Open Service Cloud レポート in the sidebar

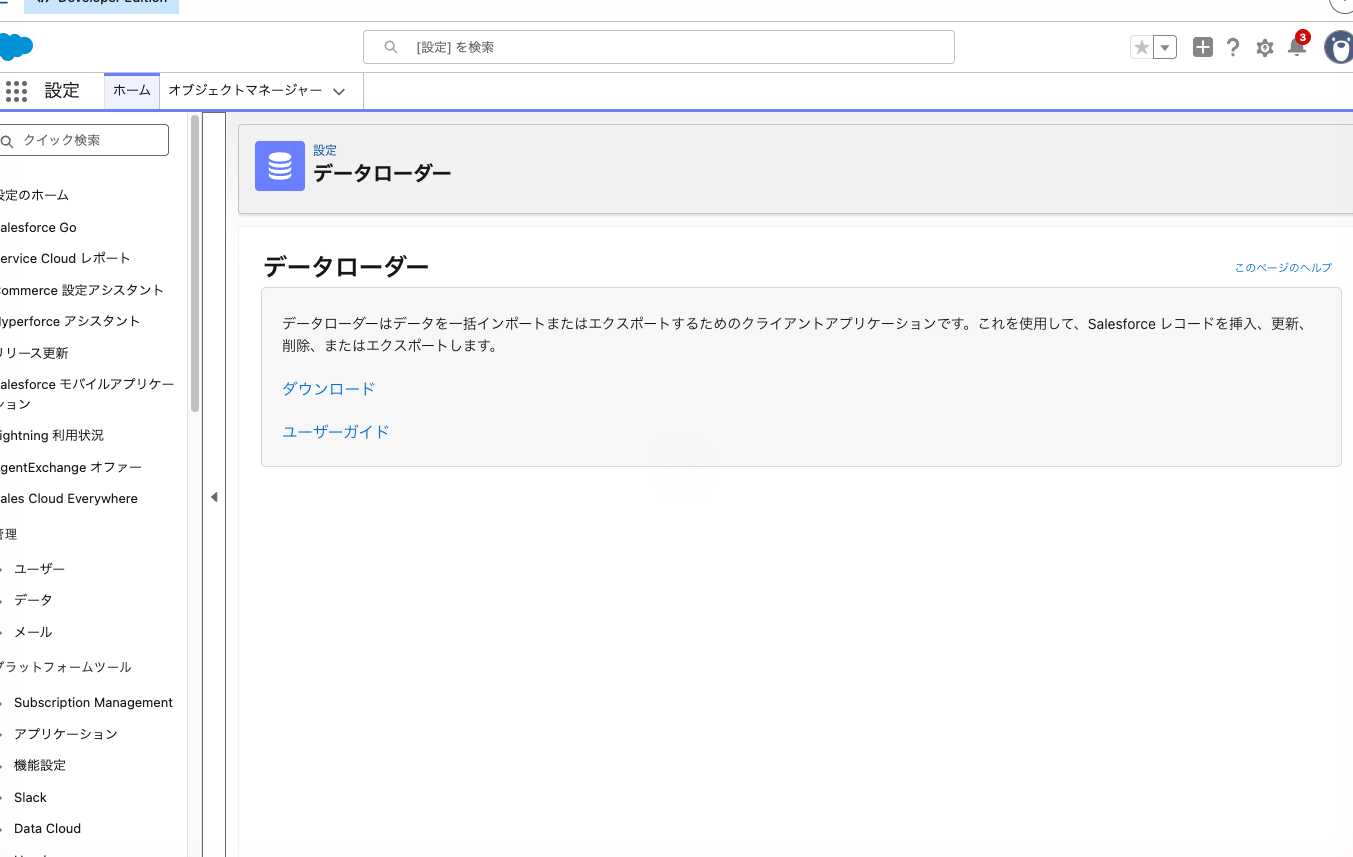[65, 258]
